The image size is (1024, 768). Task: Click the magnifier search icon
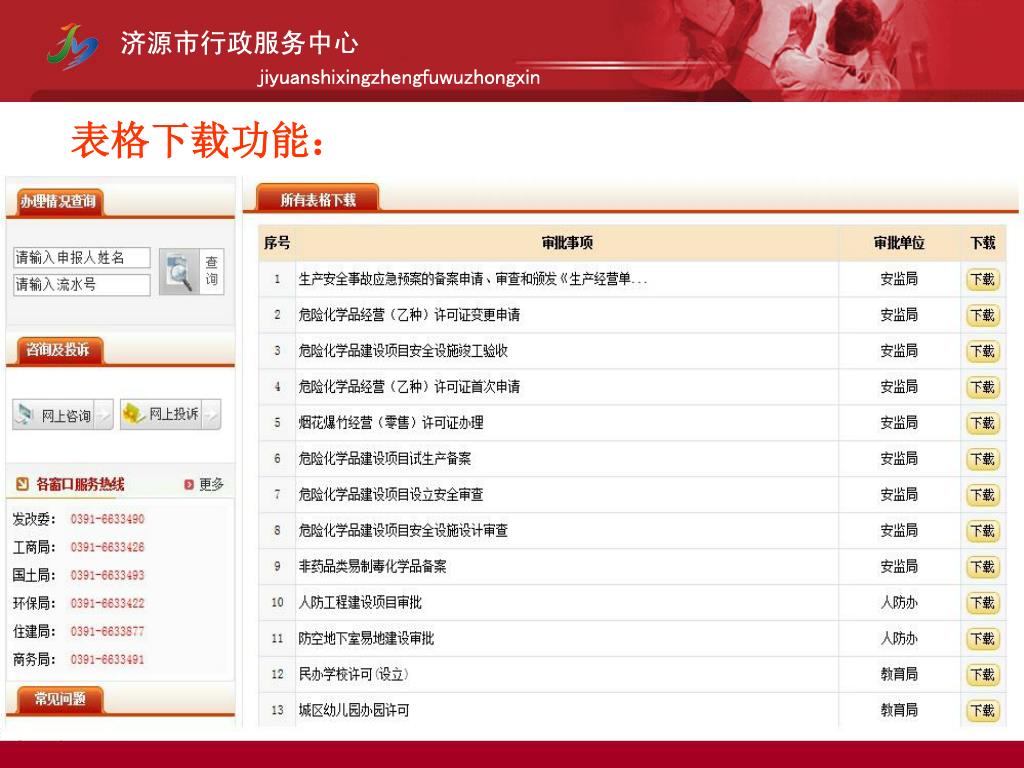click(x=179, y=271)
